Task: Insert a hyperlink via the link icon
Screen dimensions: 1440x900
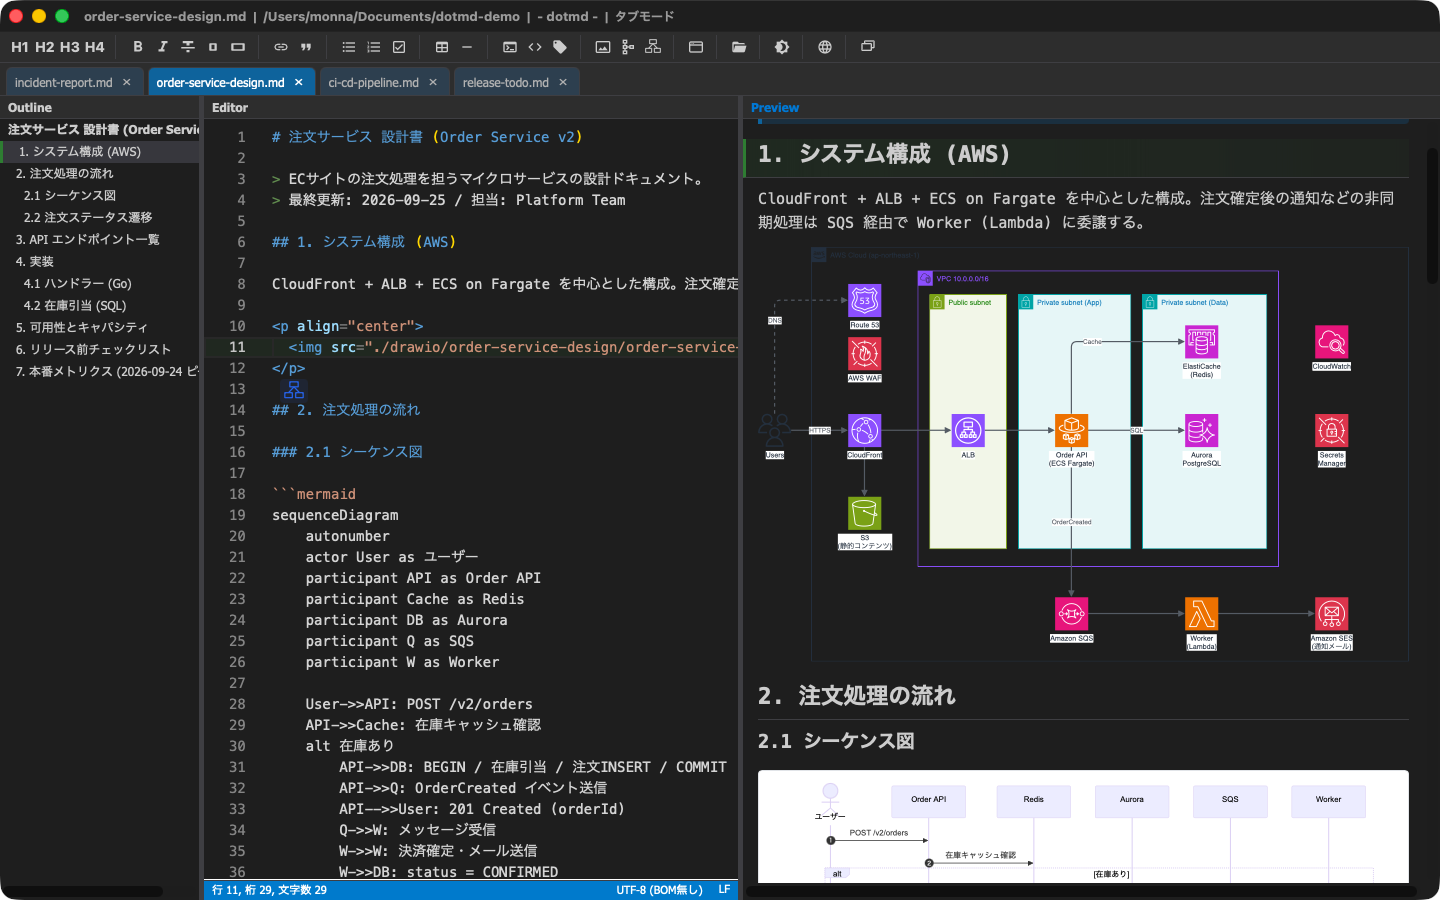Action: pos(281,47)
